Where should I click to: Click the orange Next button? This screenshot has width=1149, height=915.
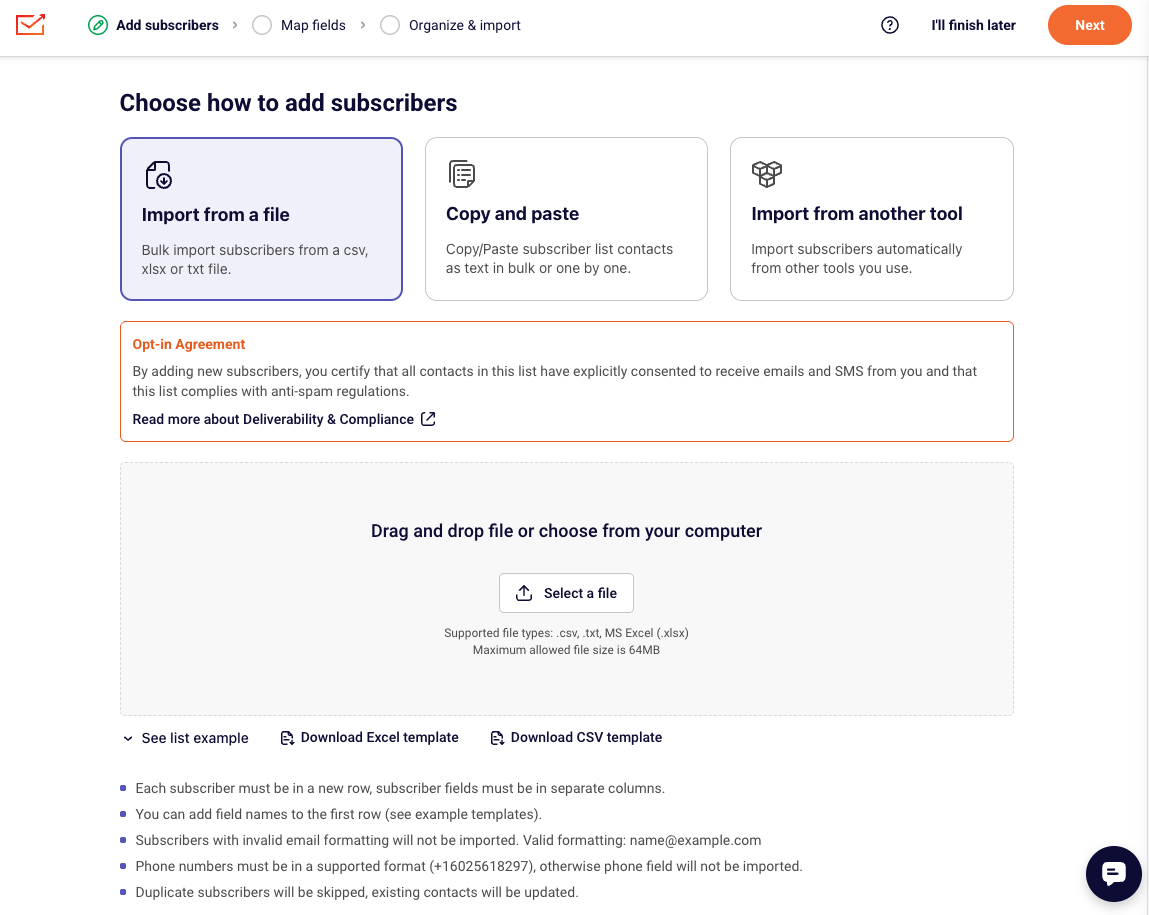click(1089, 25)
